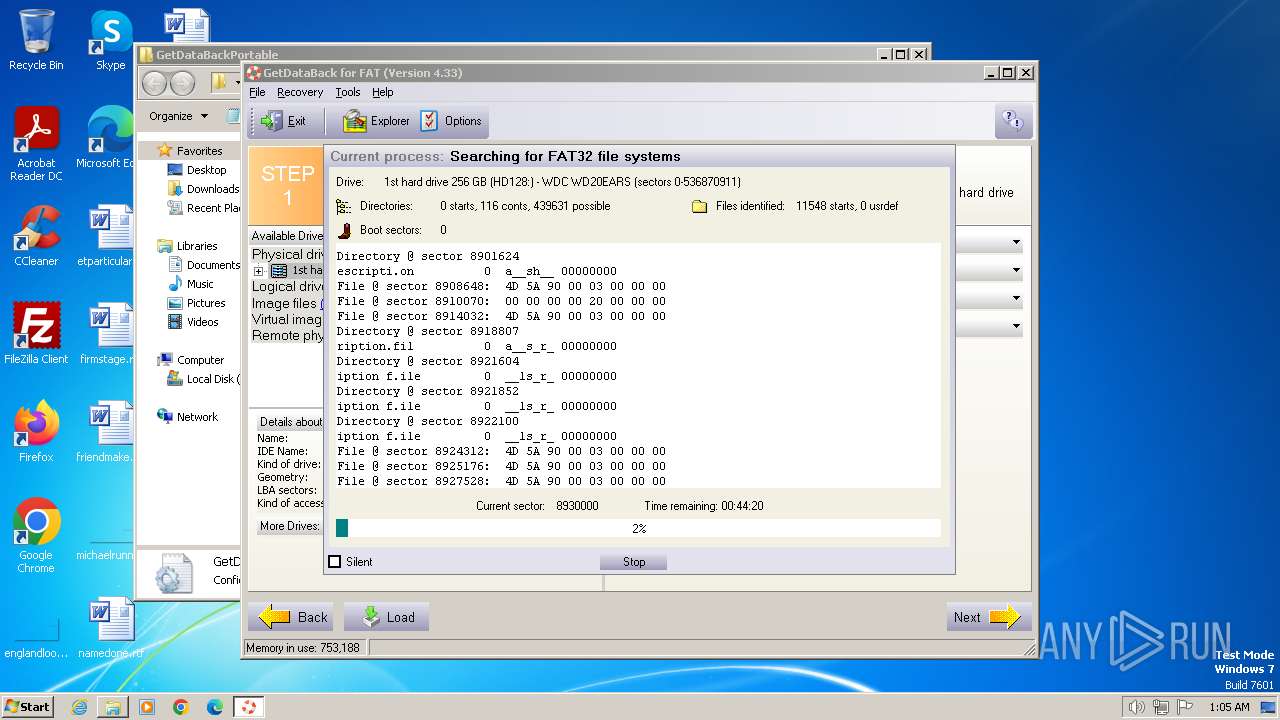Open the Explorer toolbar button
This screenshot has width=1280, height=720.
coord(376,121)
